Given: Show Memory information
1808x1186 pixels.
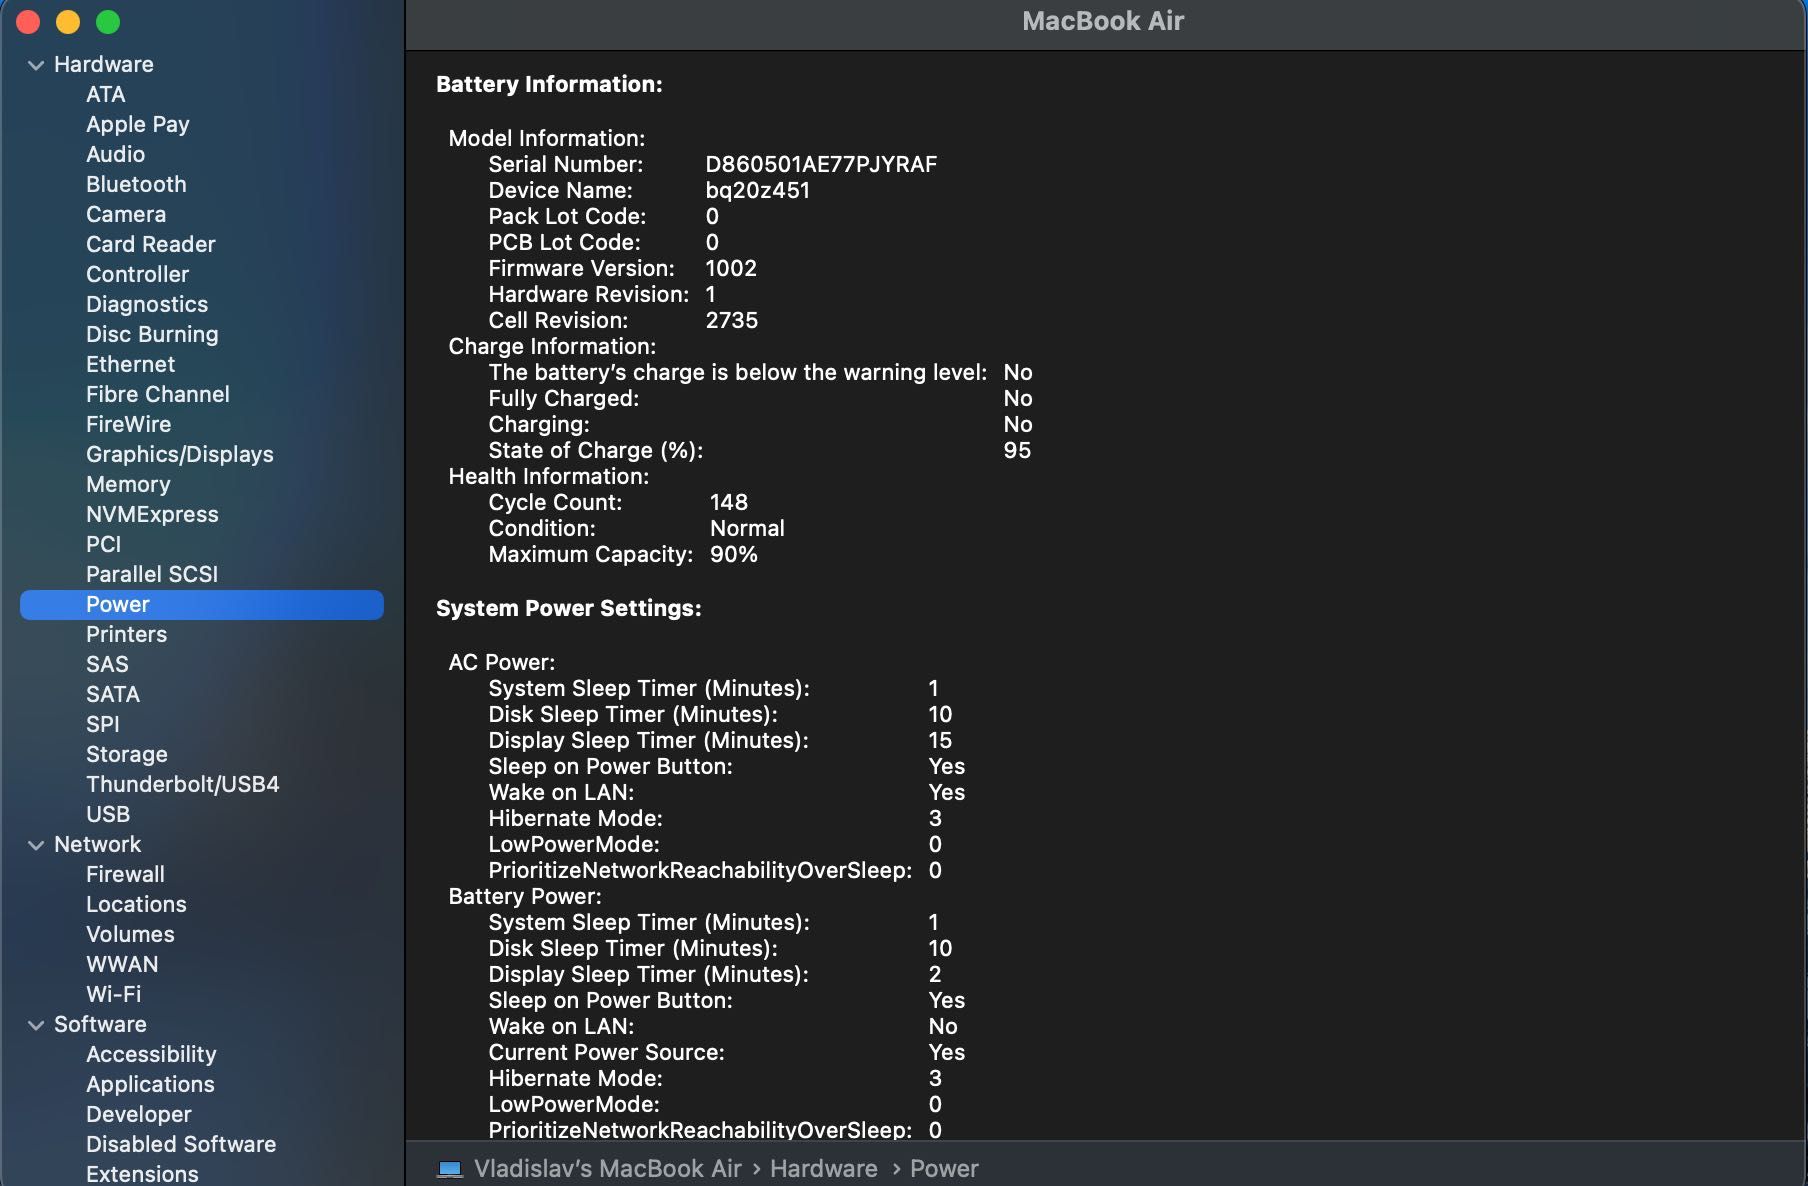Looking at the screenshot, I should pyautogui.click(x=128, y=484).
